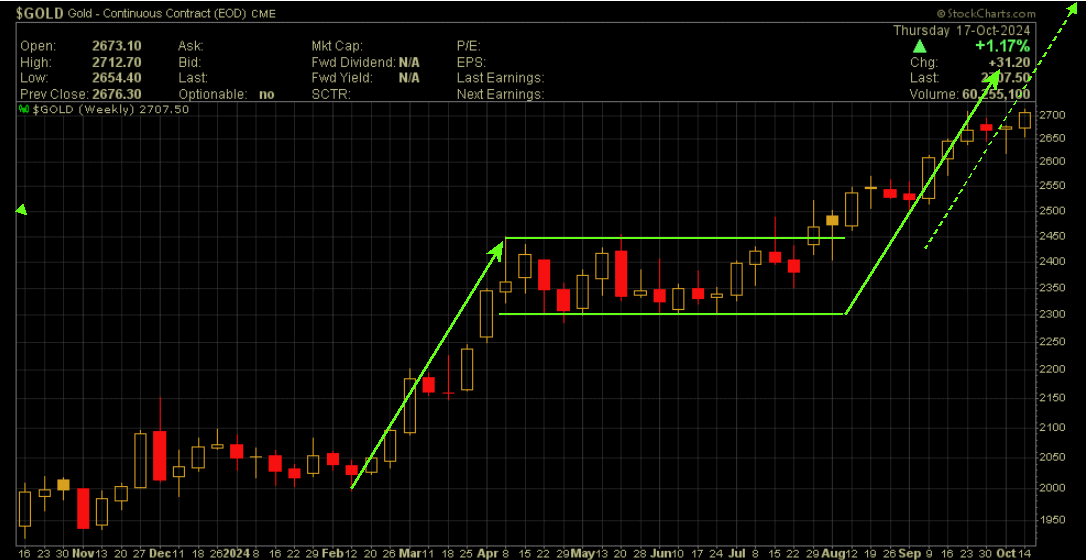Click the 'EPS:' label

(470, 62)
